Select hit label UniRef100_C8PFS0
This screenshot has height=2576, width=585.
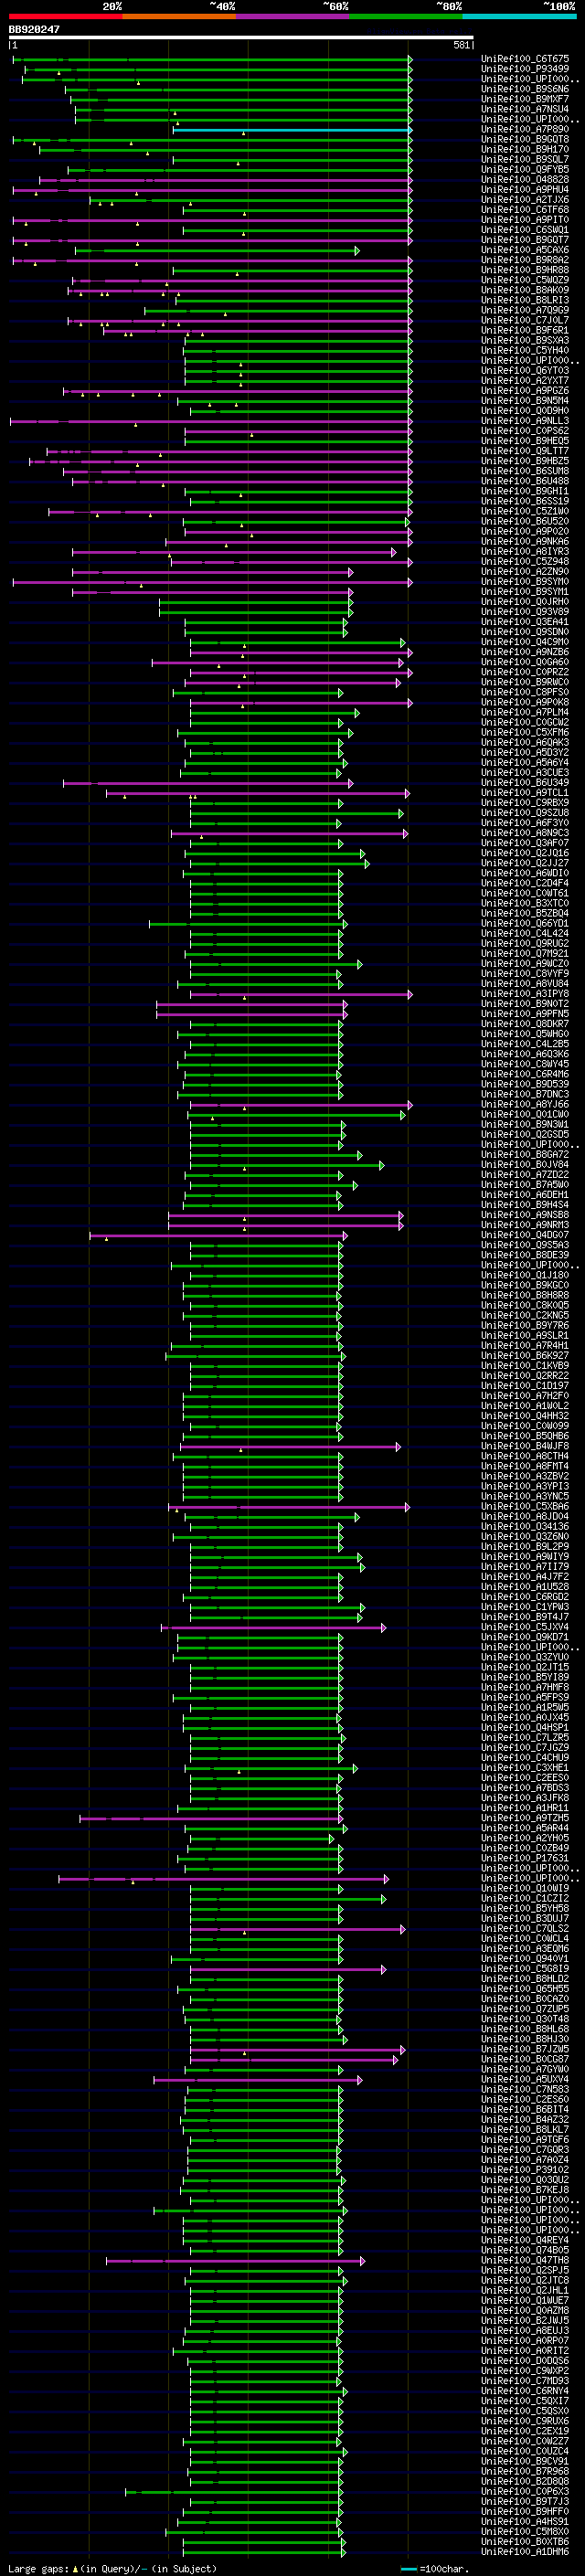tap(525, 692)
